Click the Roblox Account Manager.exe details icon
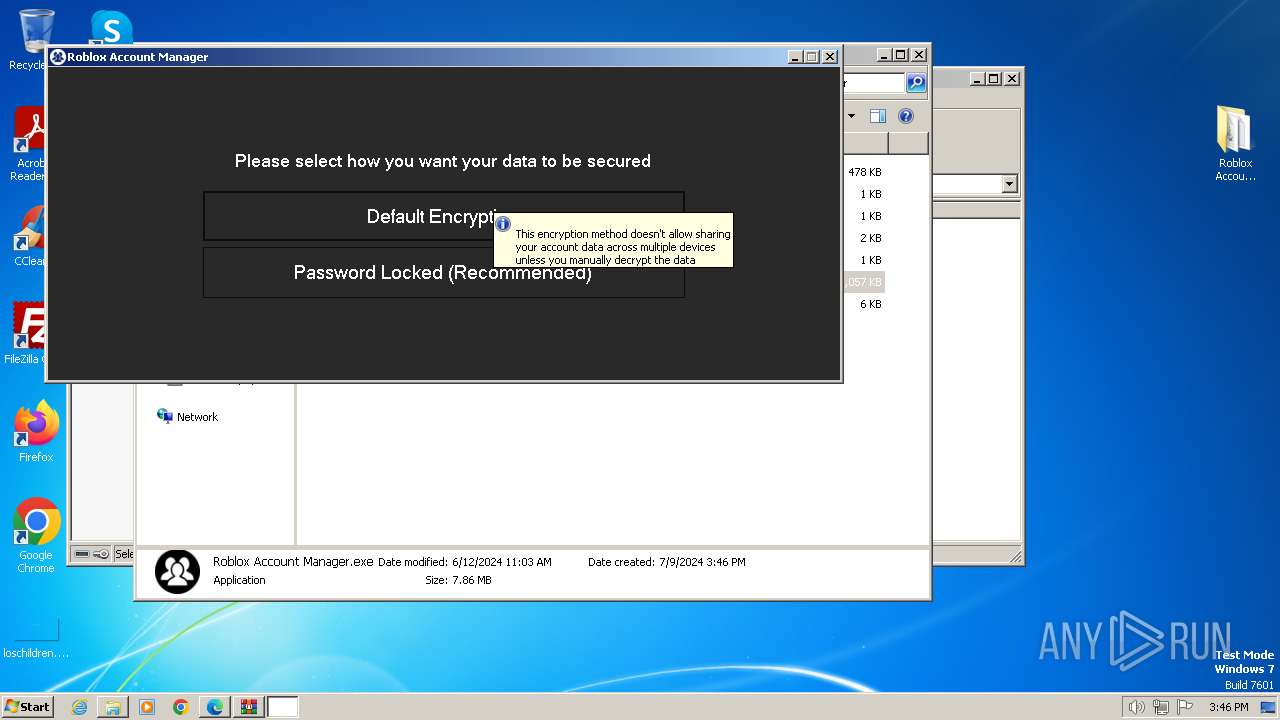The width and height of the screenshot is (1280, 720). pyautogui.click(x=177, y=572)
